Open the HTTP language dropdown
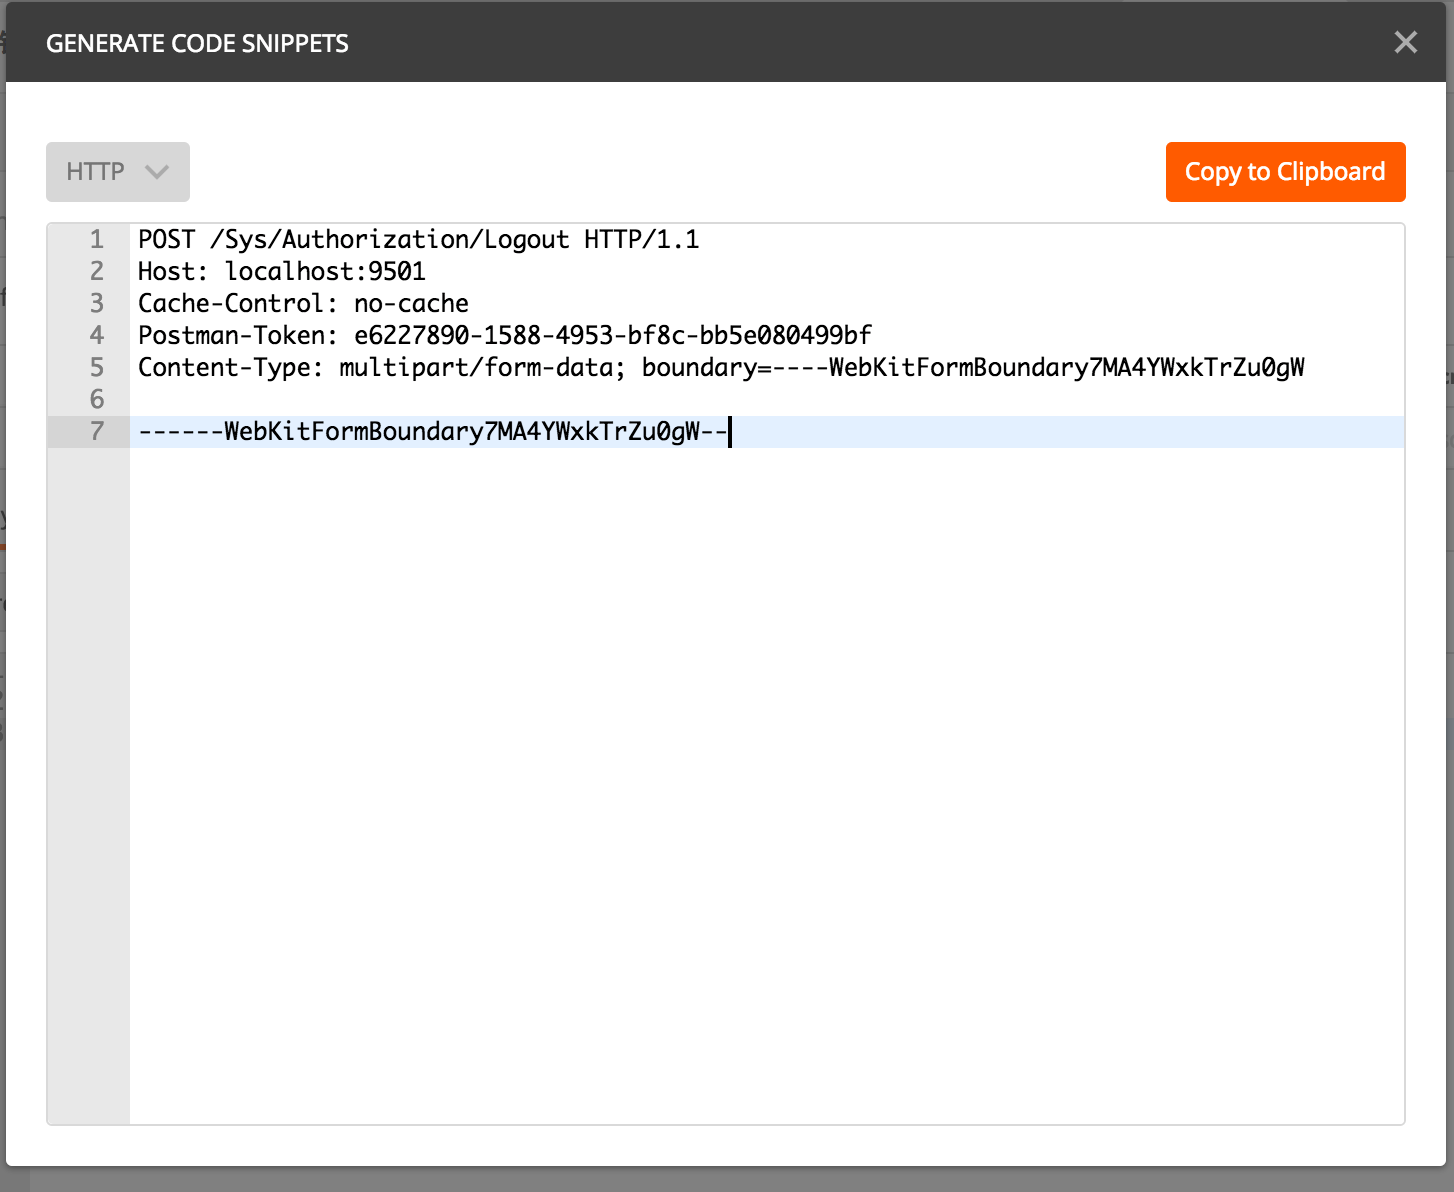1454x1192 pixels. pos(117,171)
